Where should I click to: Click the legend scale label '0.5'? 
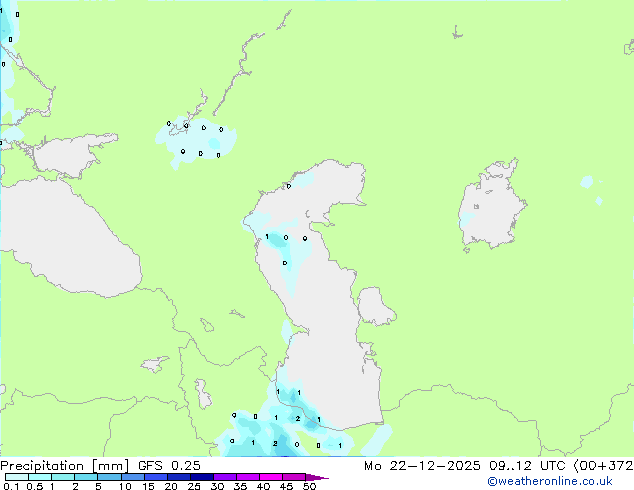click(x=34, y=486)
